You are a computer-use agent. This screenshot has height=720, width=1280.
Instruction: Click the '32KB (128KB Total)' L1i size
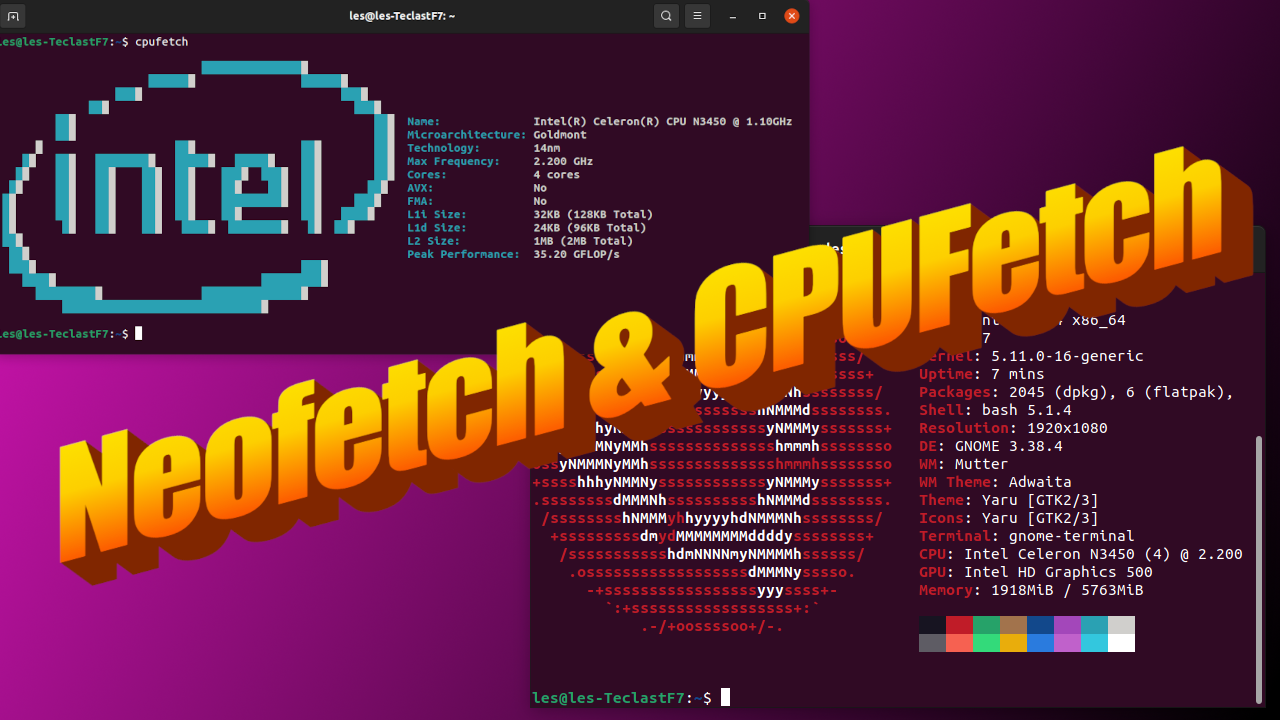pyautogui.click(x=593, y=215)
